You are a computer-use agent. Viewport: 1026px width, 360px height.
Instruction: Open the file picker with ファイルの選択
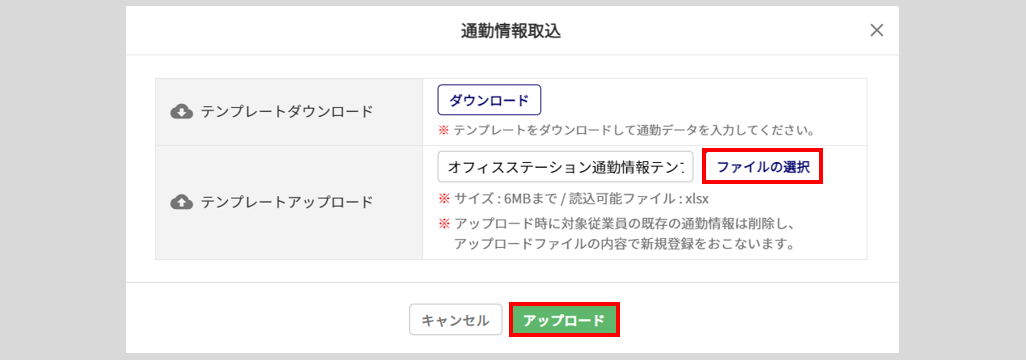click(763, 167)
